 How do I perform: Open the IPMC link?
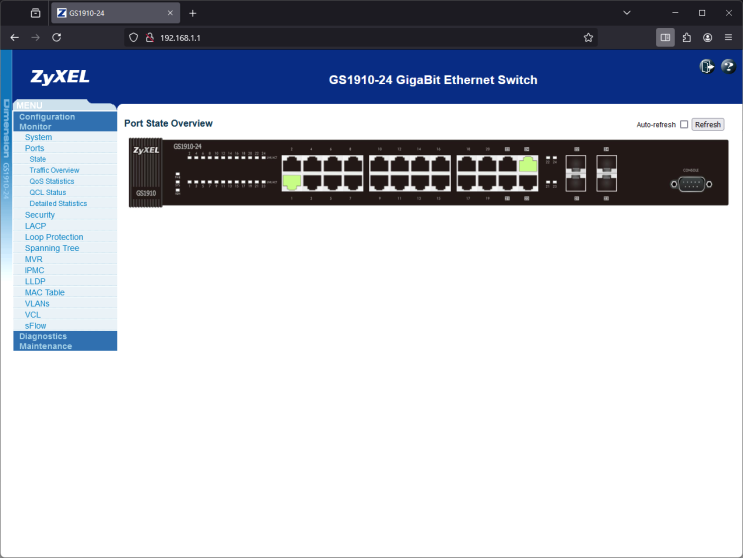[x=35, y=270]
